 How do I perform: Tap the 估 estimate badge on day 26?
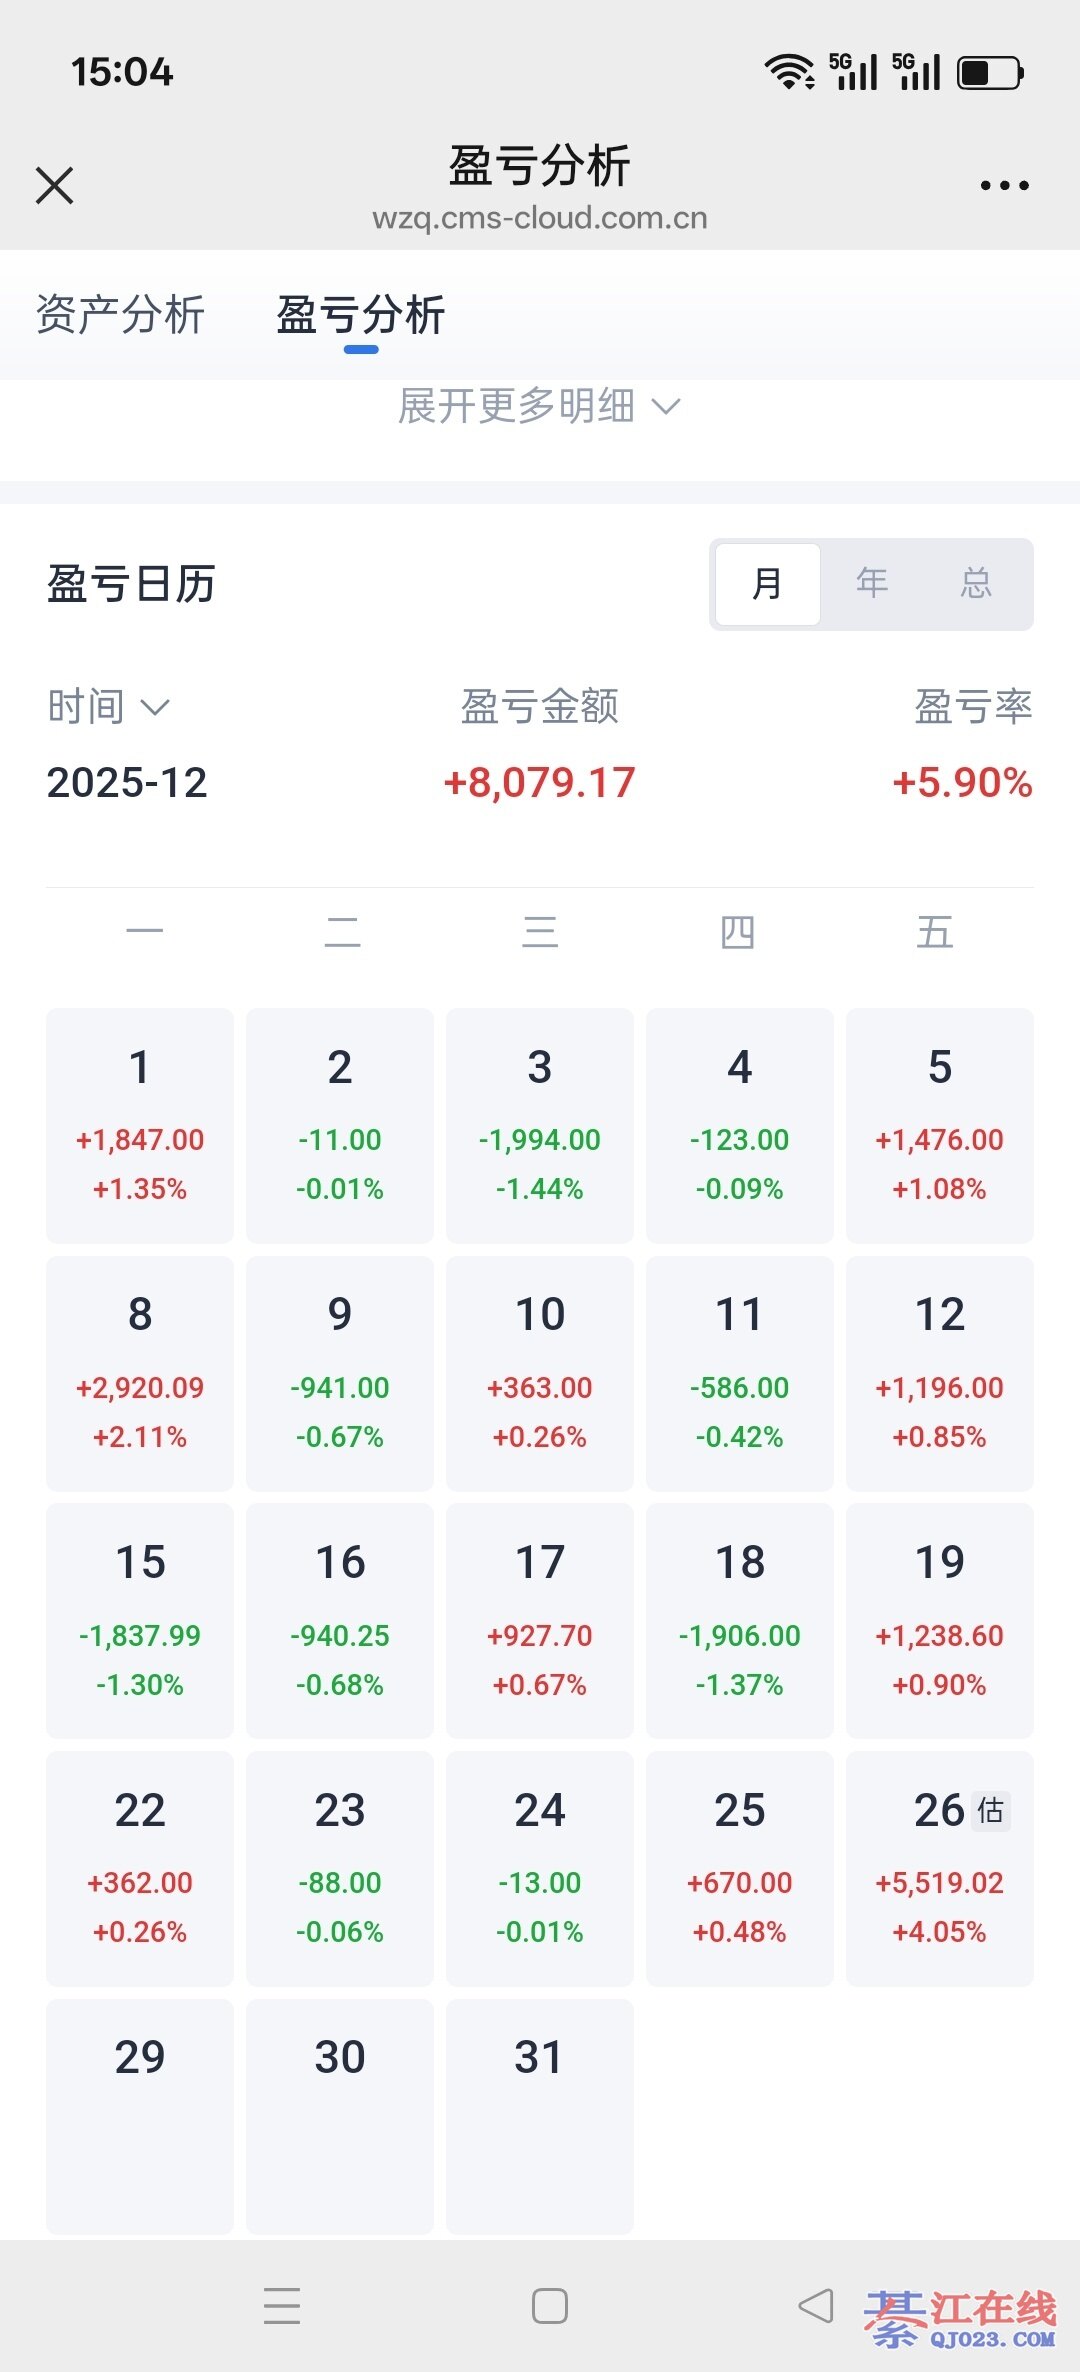(990, 1810)
